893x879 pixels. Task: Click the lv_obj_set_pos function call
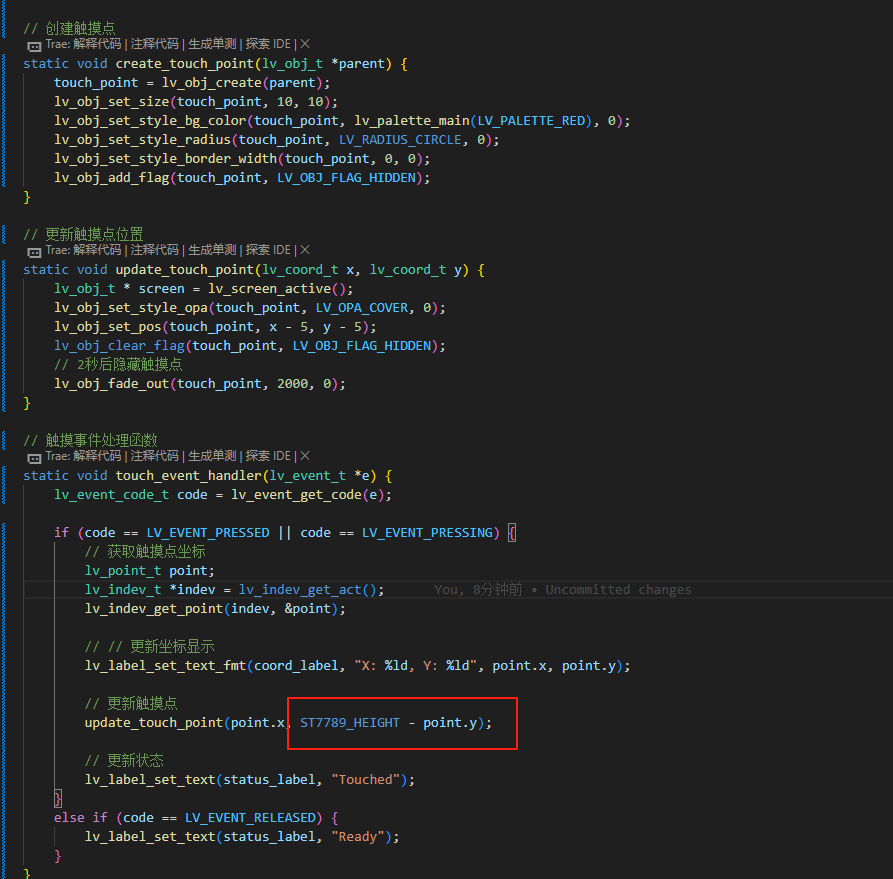pyautogui.click(x=108, y=327)
